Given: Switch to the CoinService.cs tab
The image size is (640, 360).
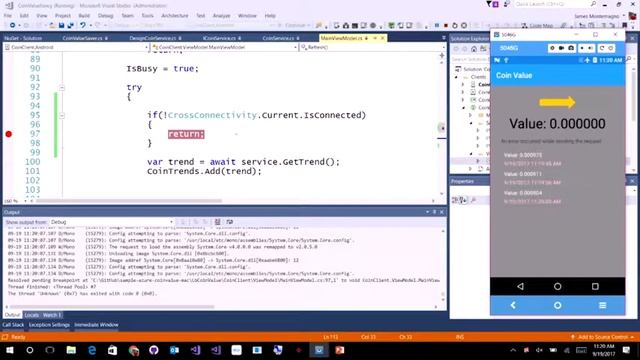Looking at the screenshot, I should point(280,38).
